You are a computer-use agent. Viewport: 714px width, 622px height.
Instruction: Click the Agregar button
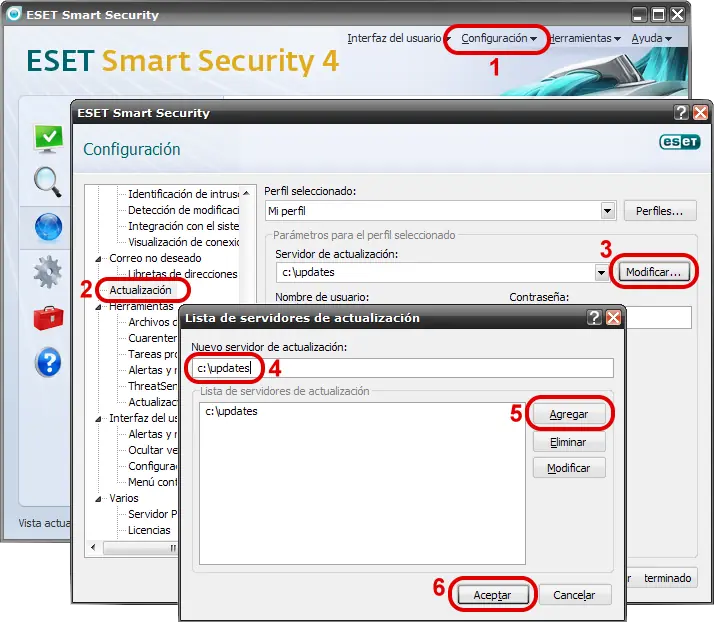click(569, 414)
